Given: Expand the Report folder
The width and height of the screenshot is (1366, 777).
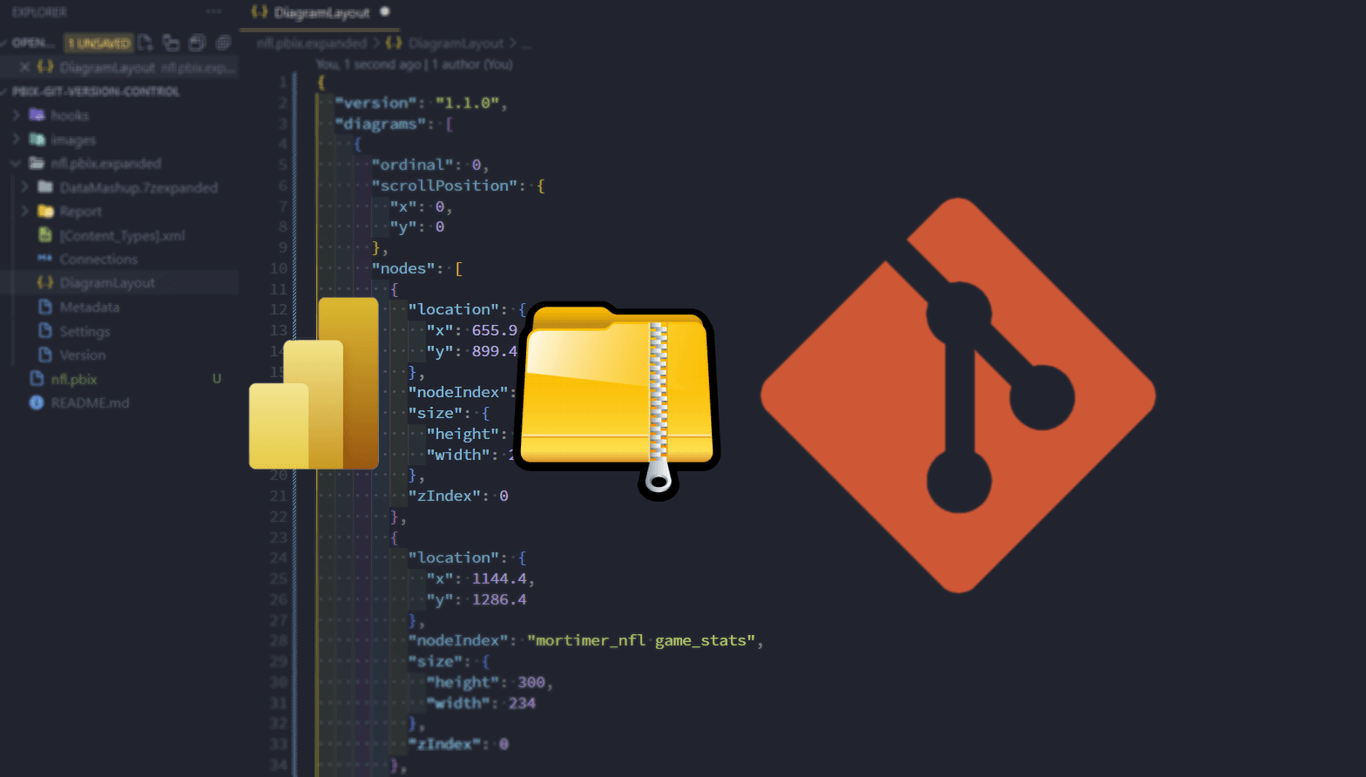Looking at the screenshot, I should [x=25, y=211].
